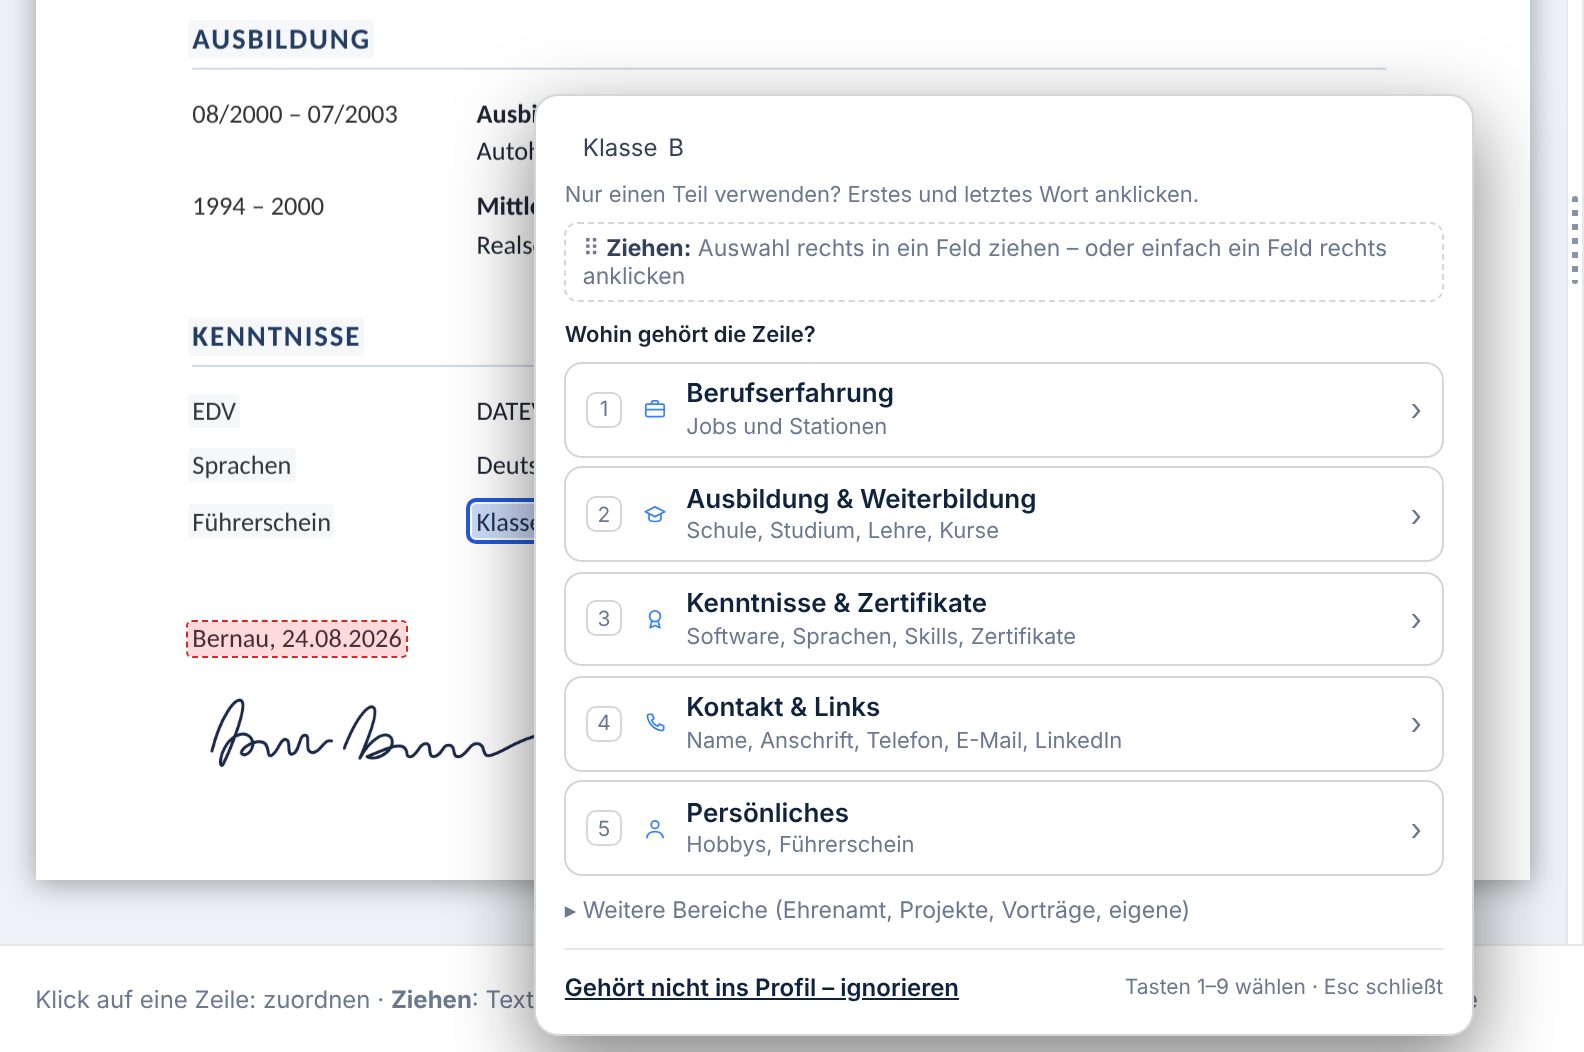Click number badge 3 on Kenntnisse & Zertifikate
The image size is (1584, 1052).
(x=604, y=618)
